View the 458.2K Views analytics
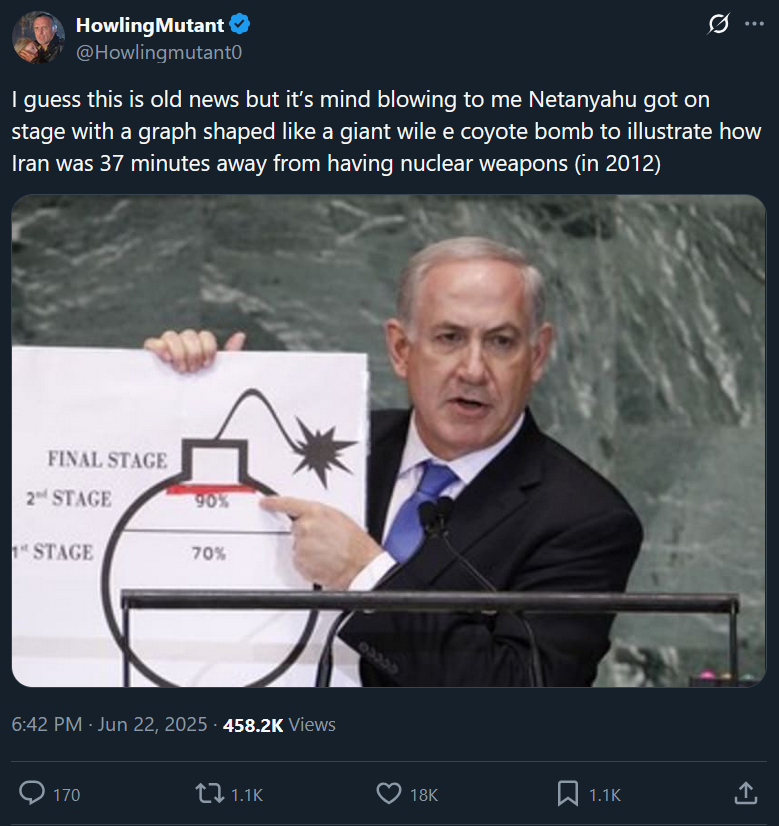The height and width of the screenshot is (826, 779). click(x=279, y=725)
